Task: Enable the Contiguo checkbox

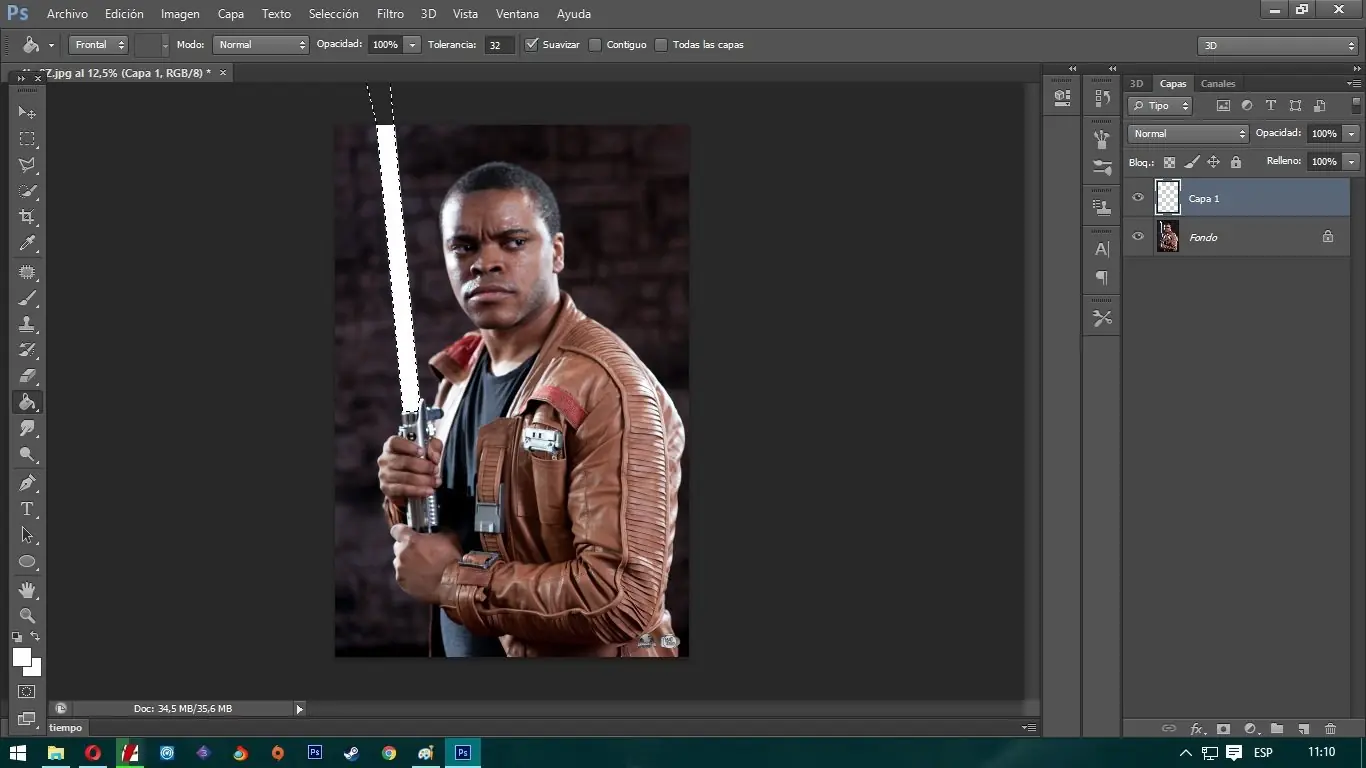Action: click(x=596, y=44)
